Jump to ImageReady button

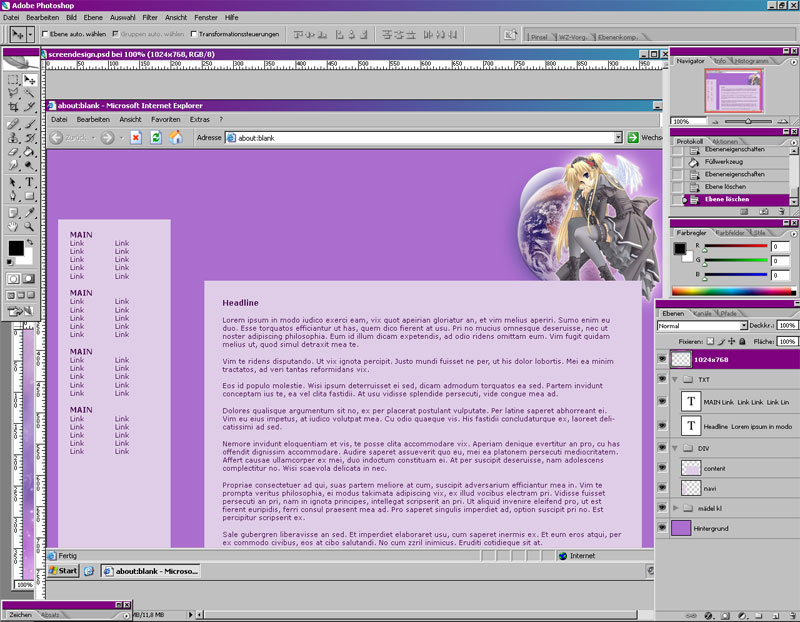[20, 311]
